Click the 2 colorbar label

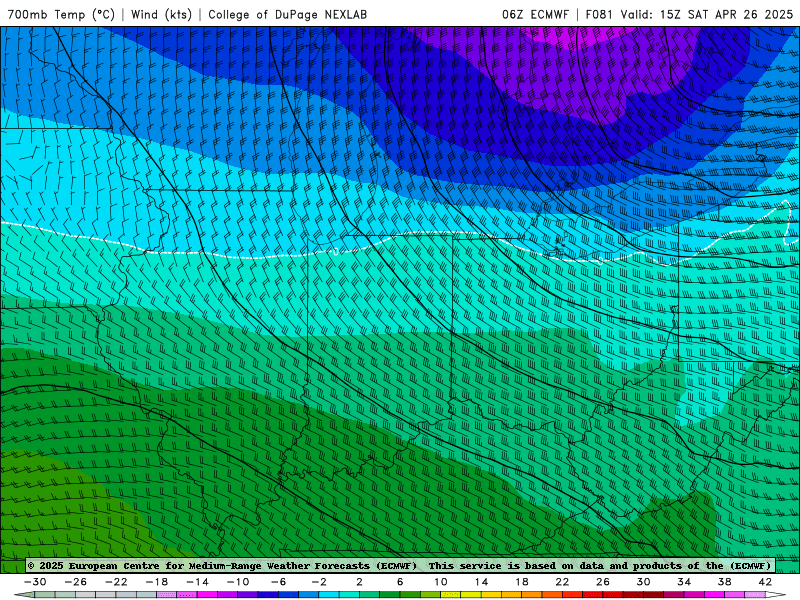359,582
